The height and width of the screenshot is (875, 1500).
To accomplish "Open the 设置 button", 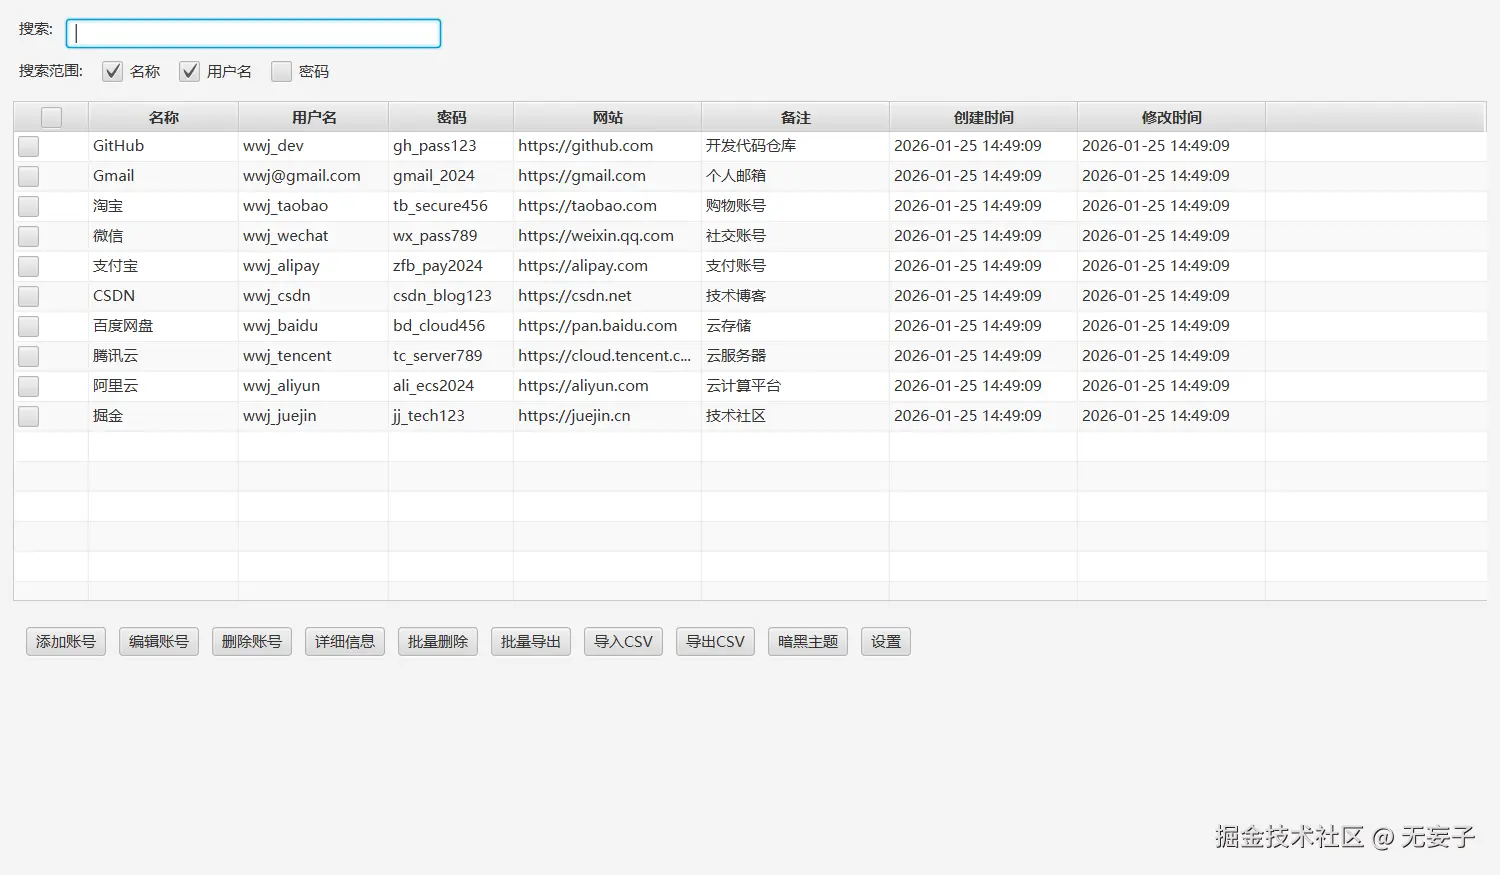I will pos(886,641).
